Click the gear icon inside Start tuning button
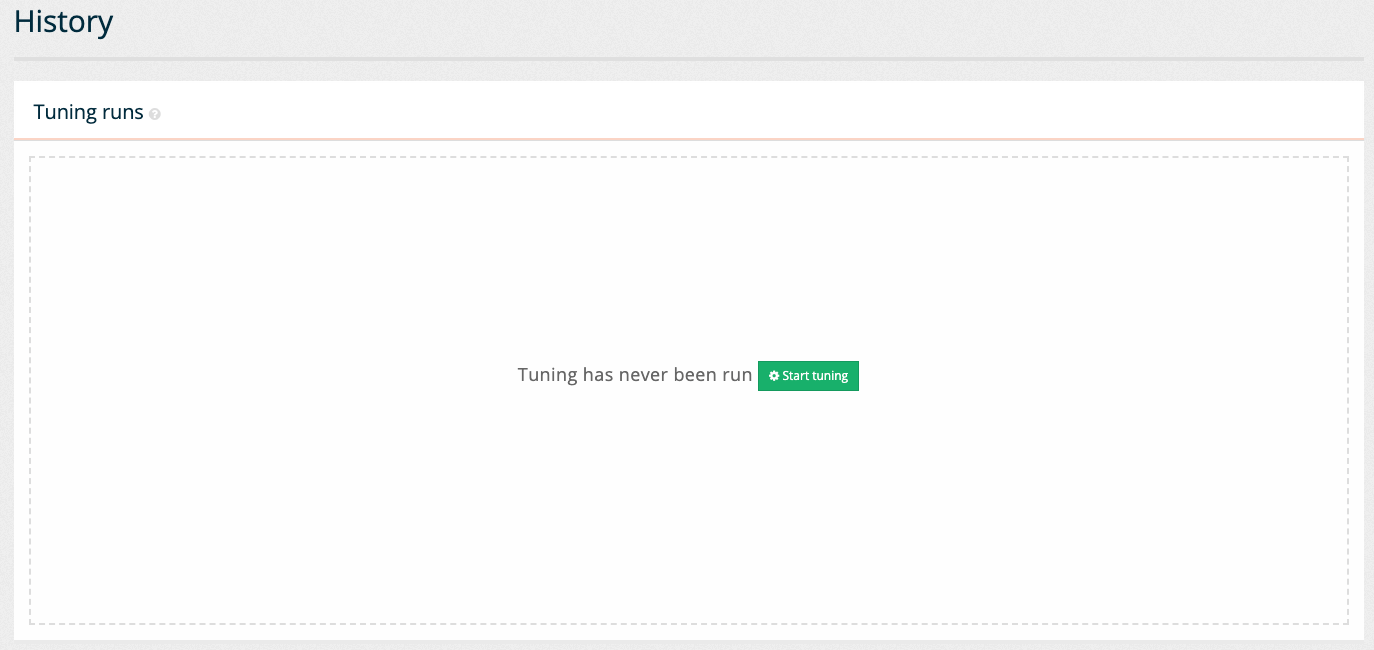Viewport: 1374px width, 650px height. click(x=773, y=376)
